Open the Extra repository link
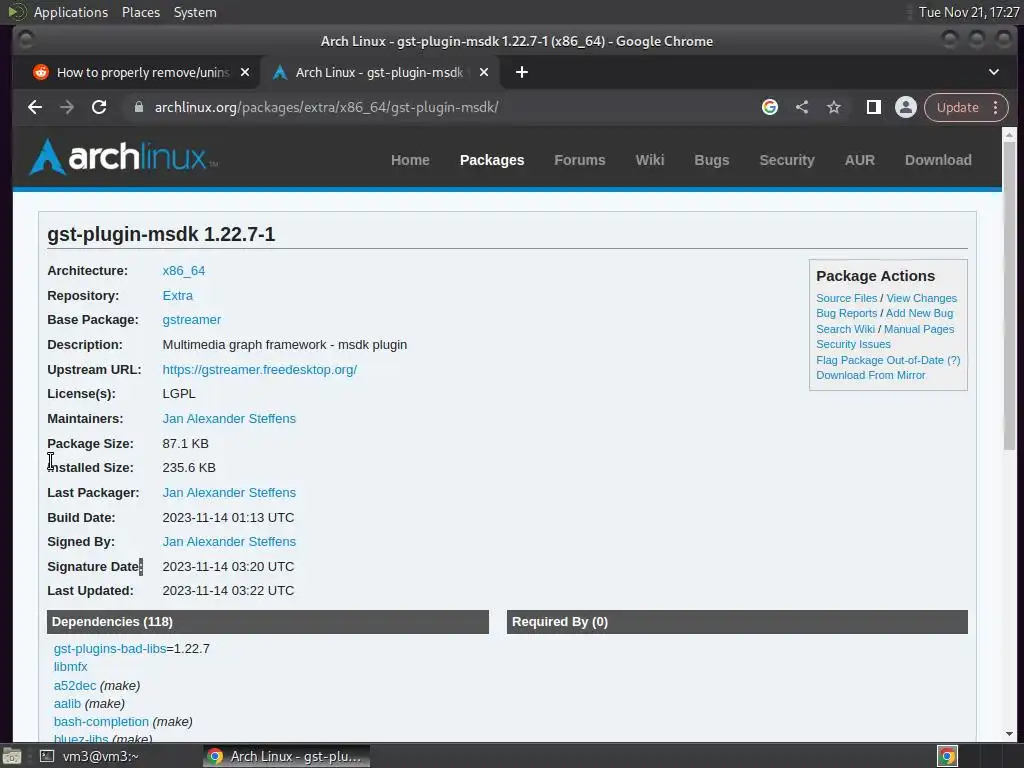 point(178,295)
